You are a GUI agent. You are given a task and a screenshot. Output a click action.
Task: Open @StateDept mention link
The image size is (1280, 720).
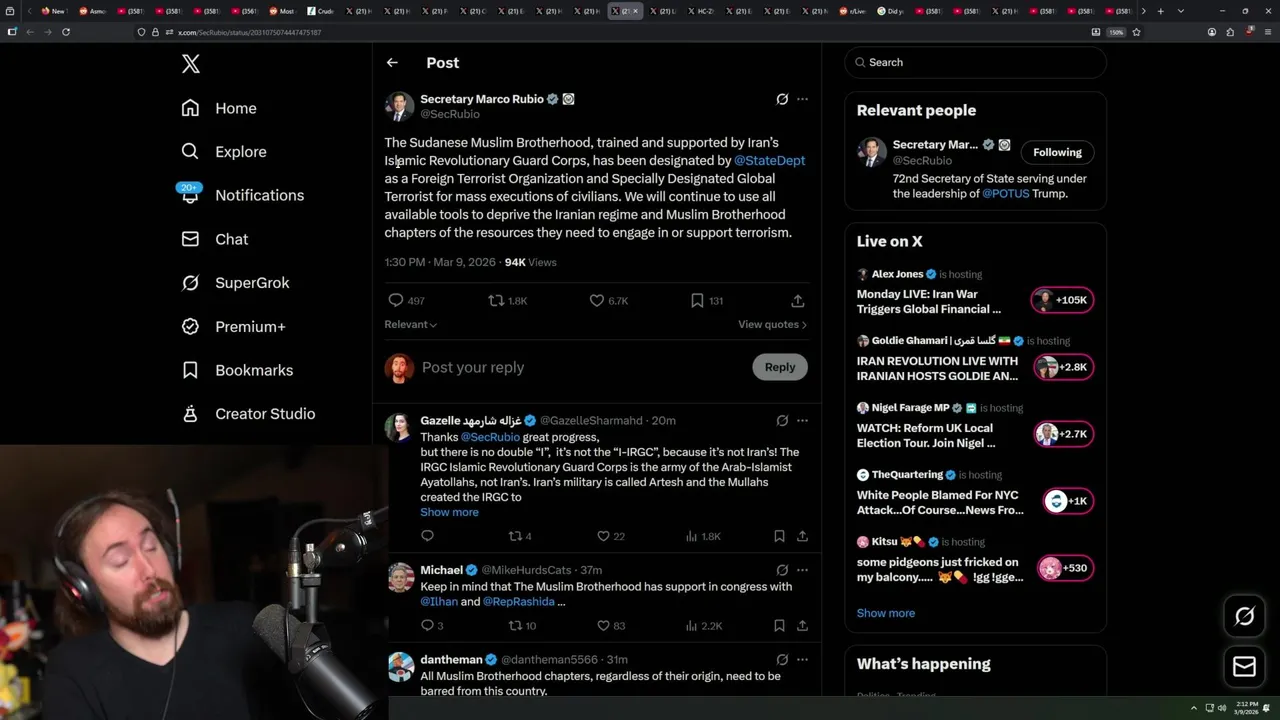tap(769, 160)
